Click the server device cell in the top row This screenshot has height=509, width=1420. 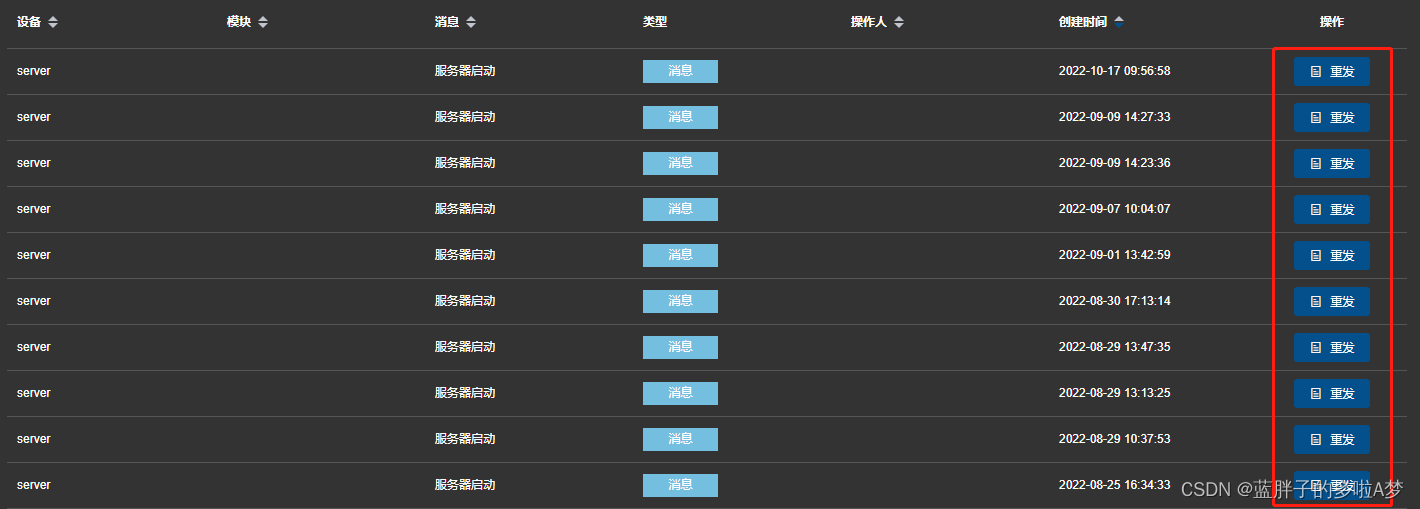click(34, 71)
